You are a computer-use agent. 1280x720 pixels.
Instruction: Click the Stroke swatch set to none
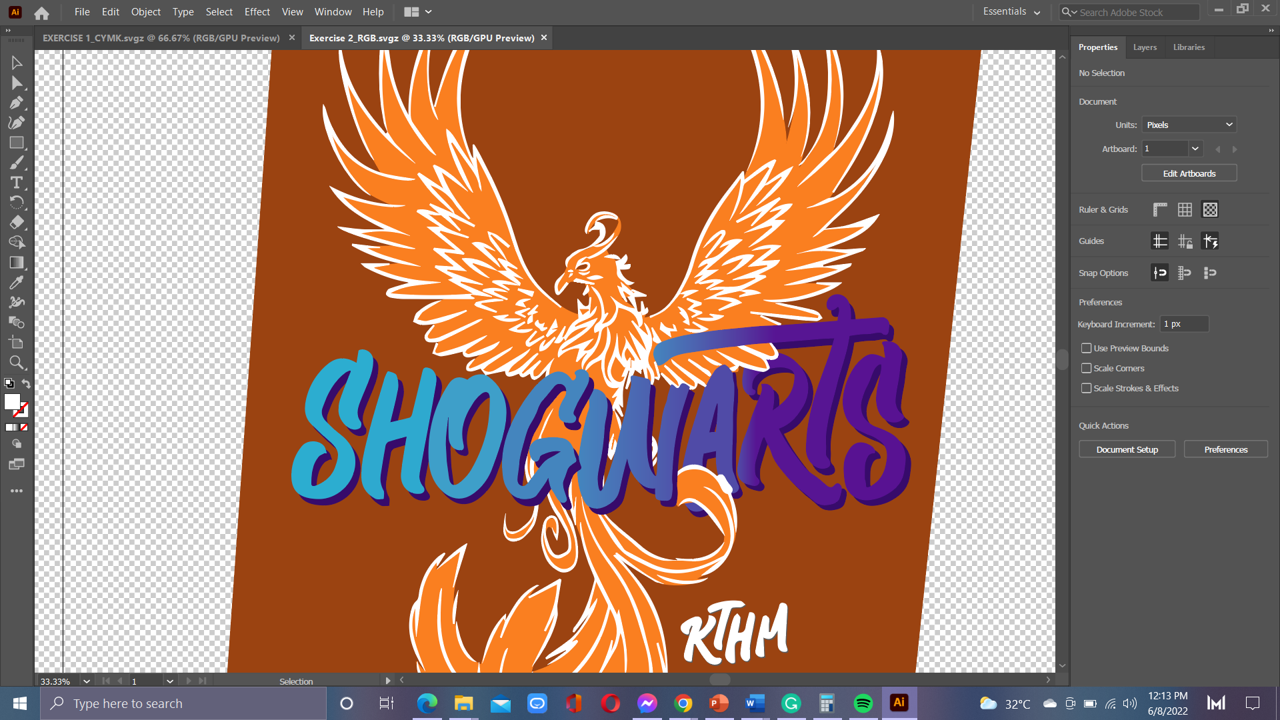point(21,410)
